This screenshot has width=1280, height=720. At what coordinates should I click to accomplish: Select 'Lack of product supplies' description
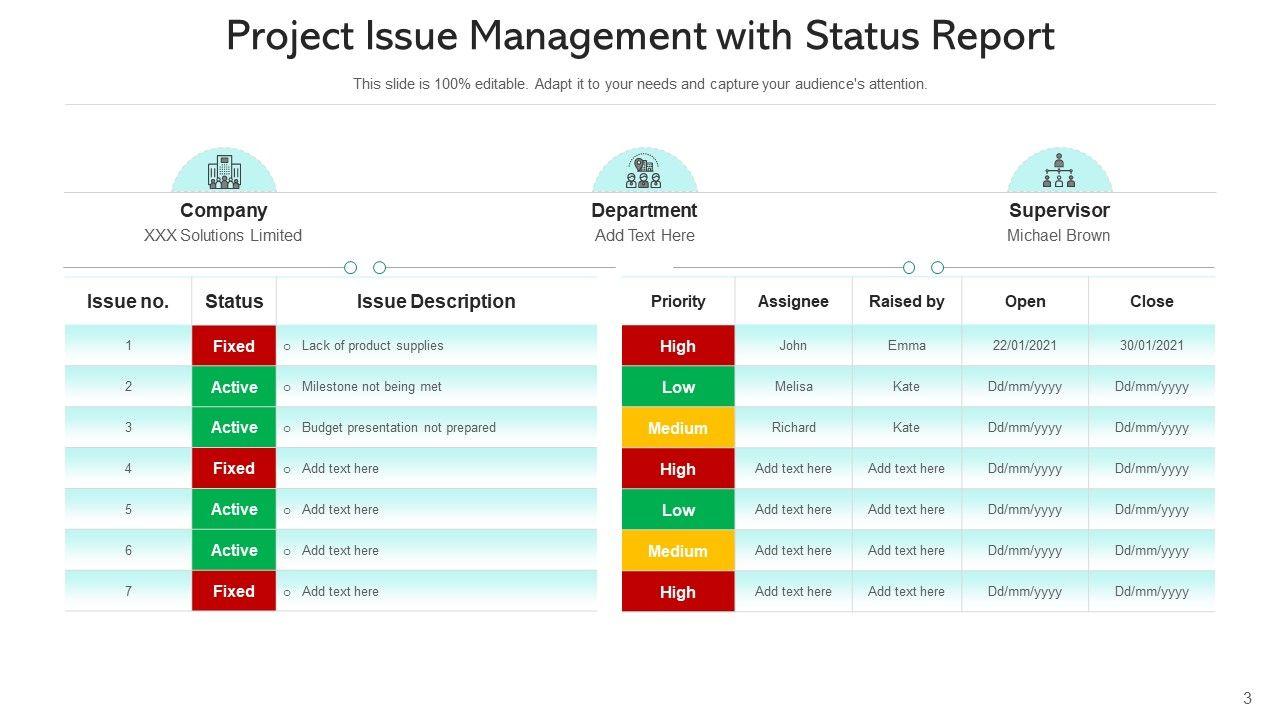pos(372,346)
